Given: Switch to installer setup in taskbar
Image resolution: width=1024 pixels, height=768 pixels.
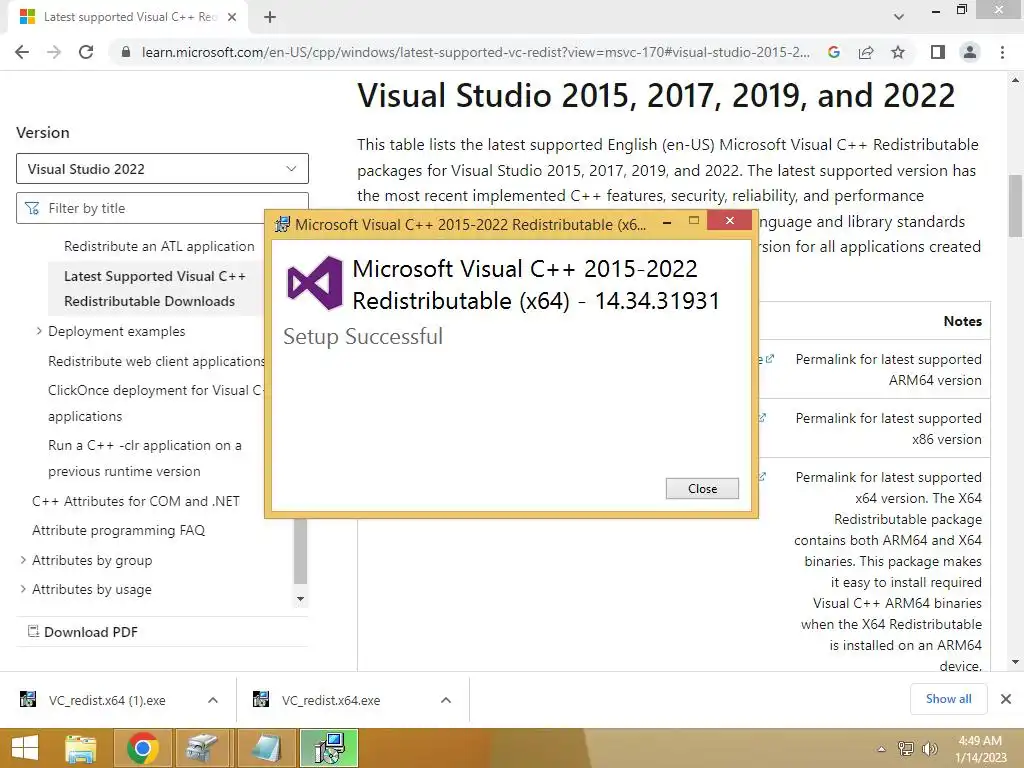Looking at the screenshot, I should click(329, 748).
